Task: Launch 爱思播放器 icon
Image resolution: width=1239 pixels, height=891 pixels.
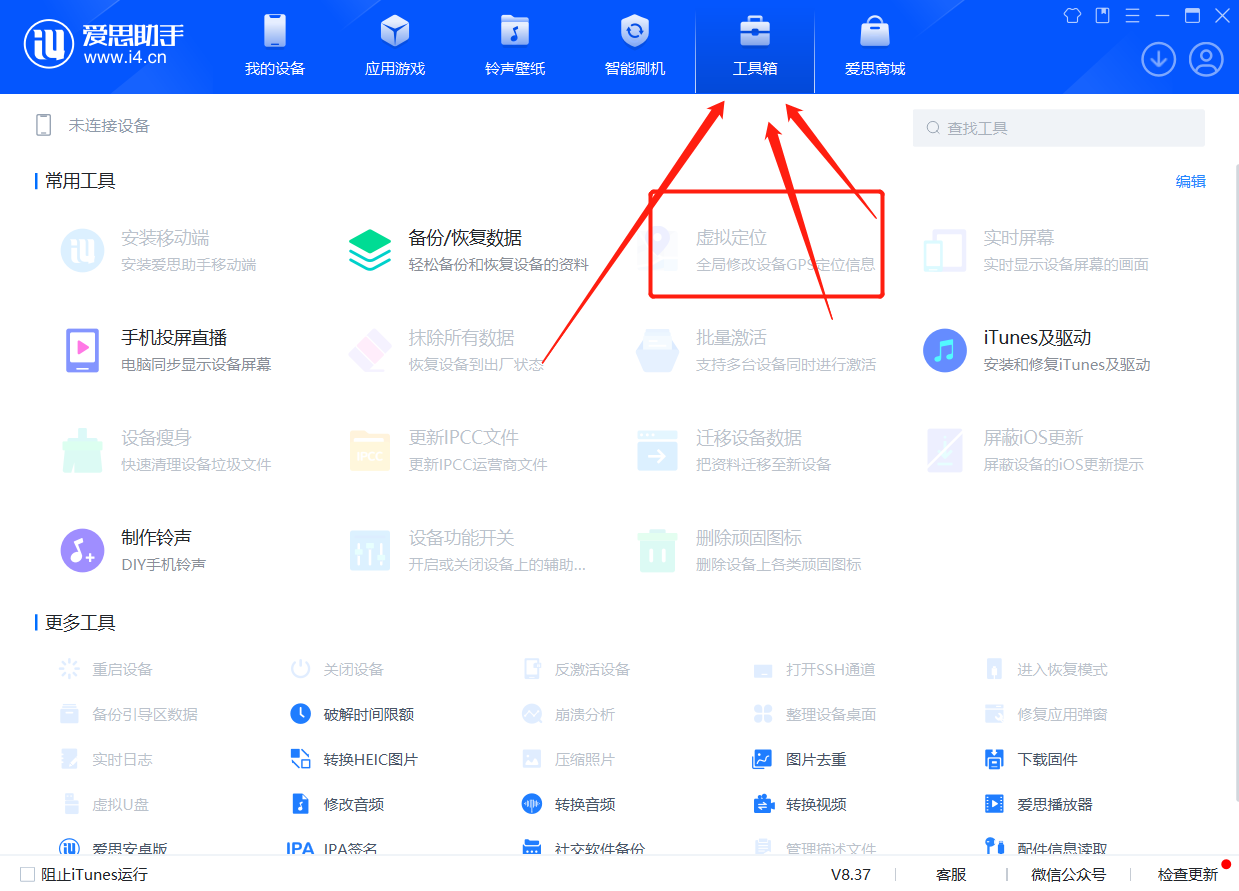Action: [x=994, y=804]
